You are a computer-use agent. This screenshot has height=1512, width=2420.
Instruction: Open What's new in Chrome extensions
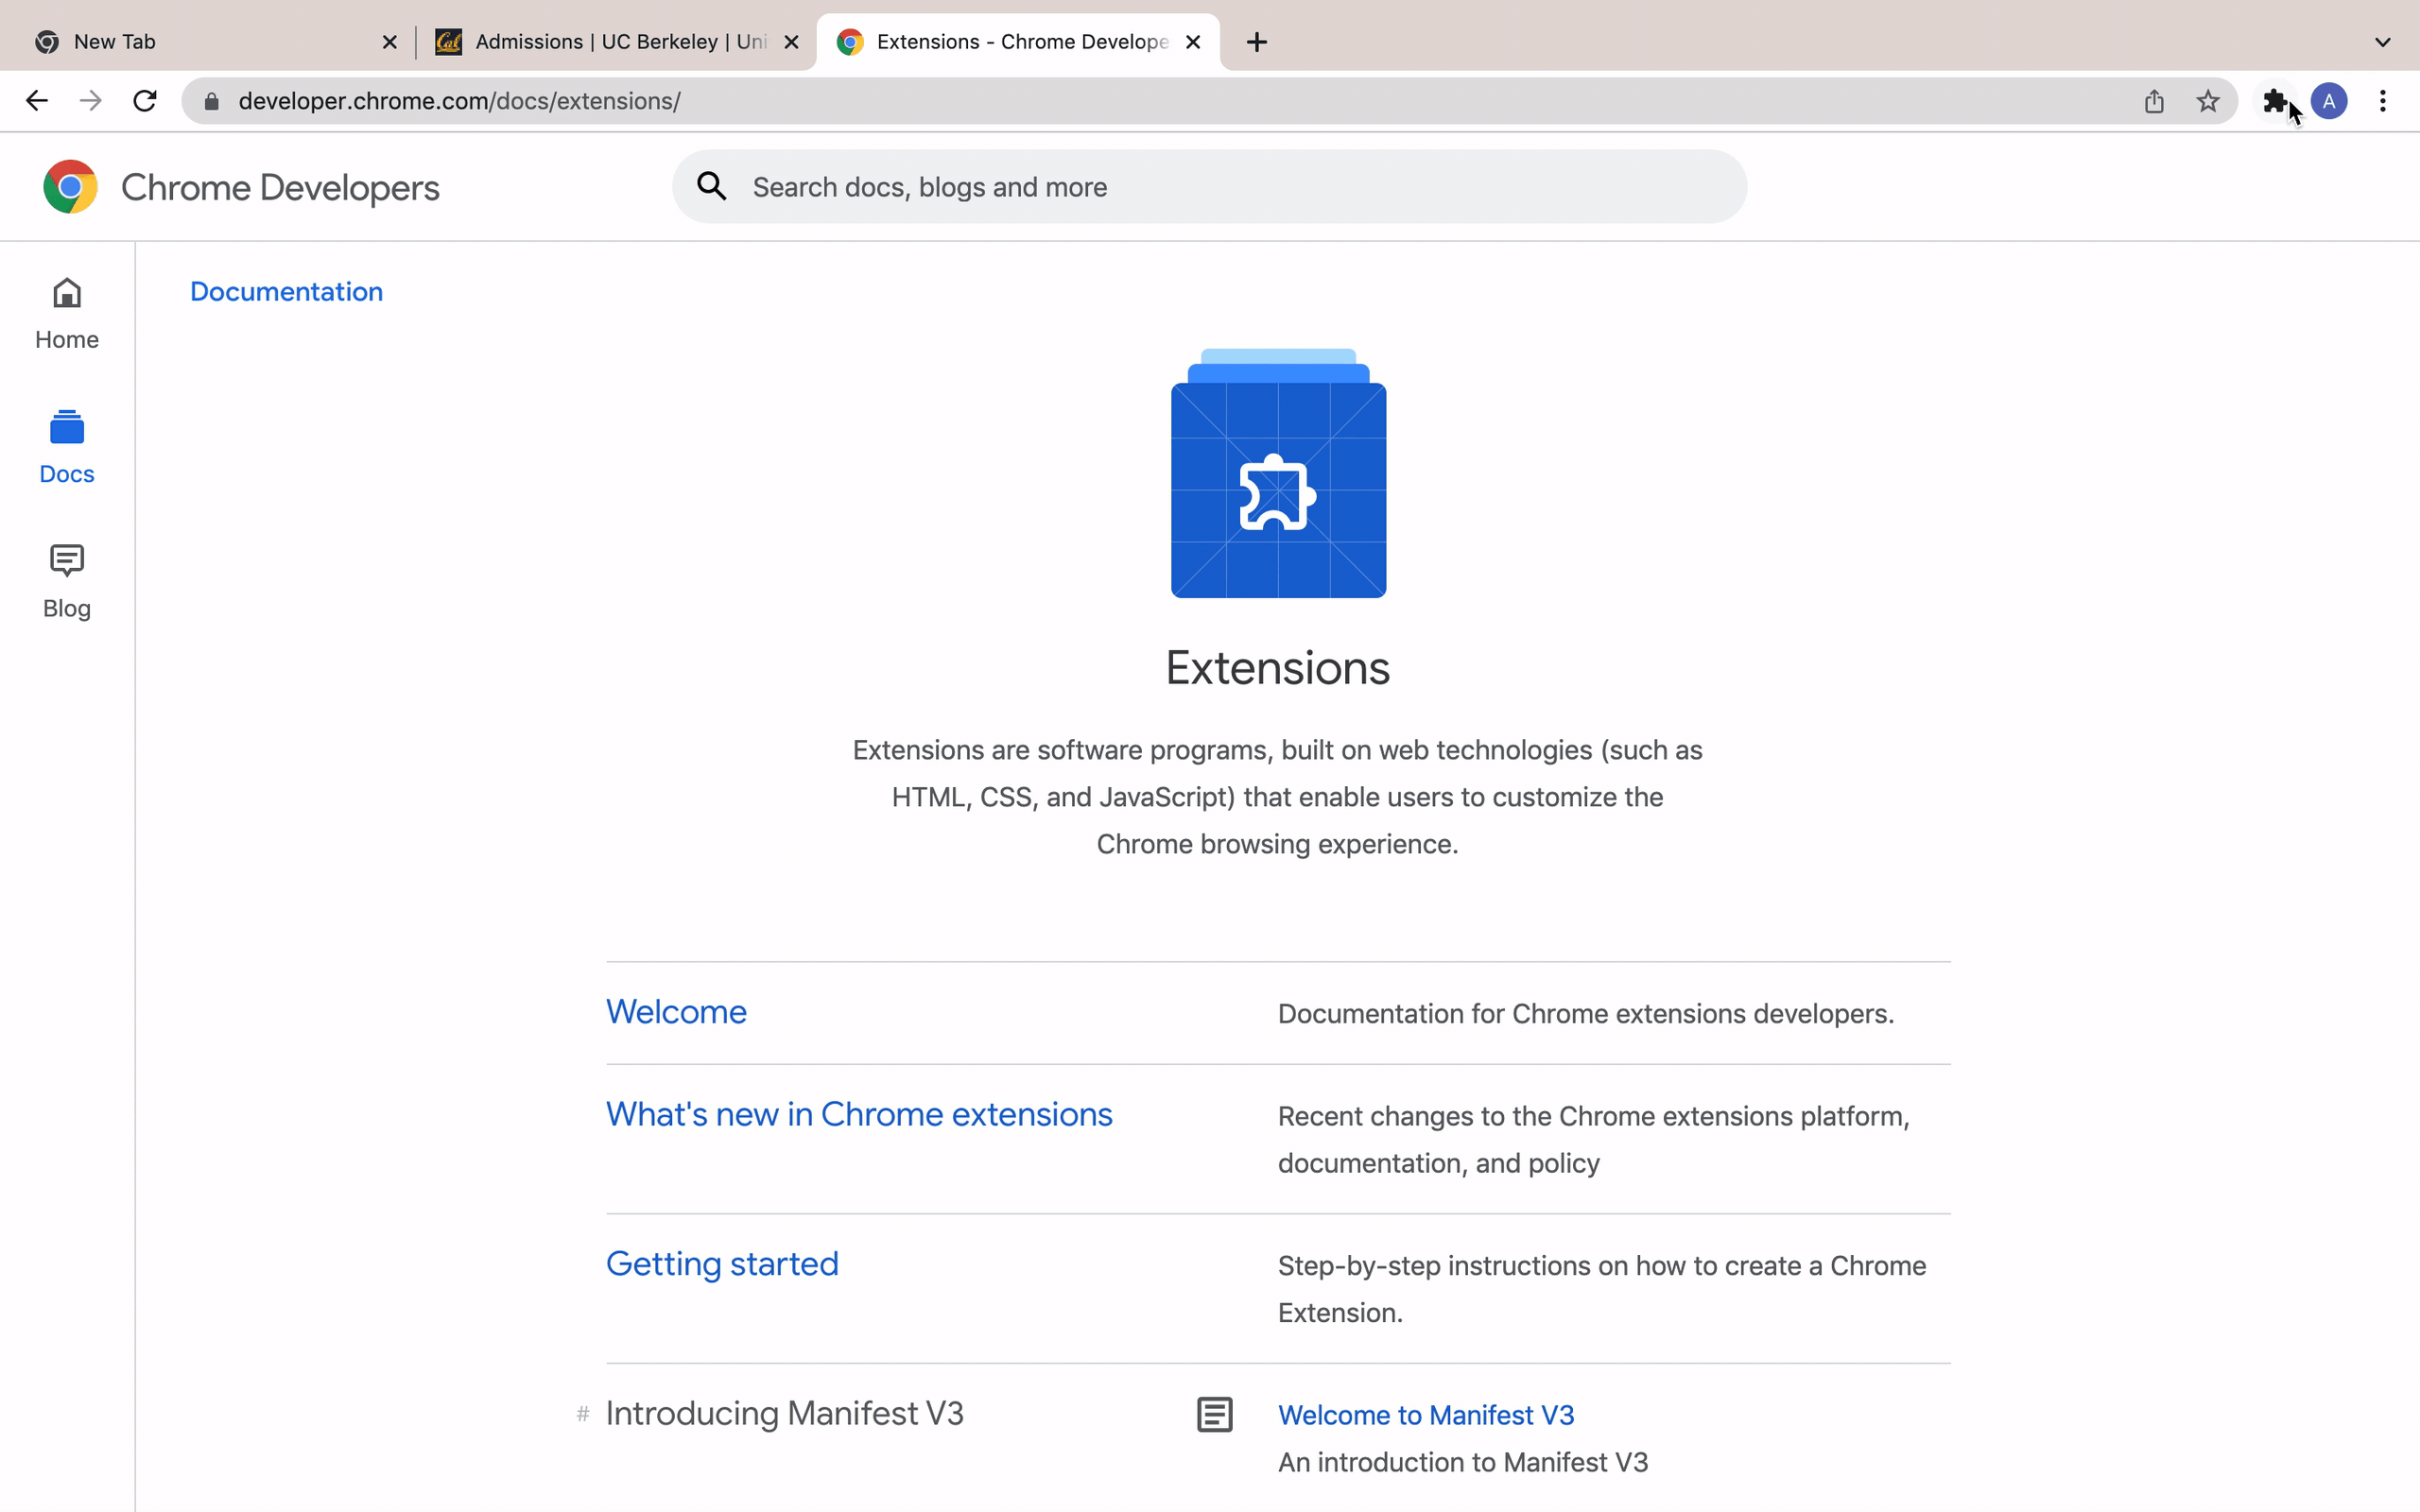click(x=858, y=1114)
